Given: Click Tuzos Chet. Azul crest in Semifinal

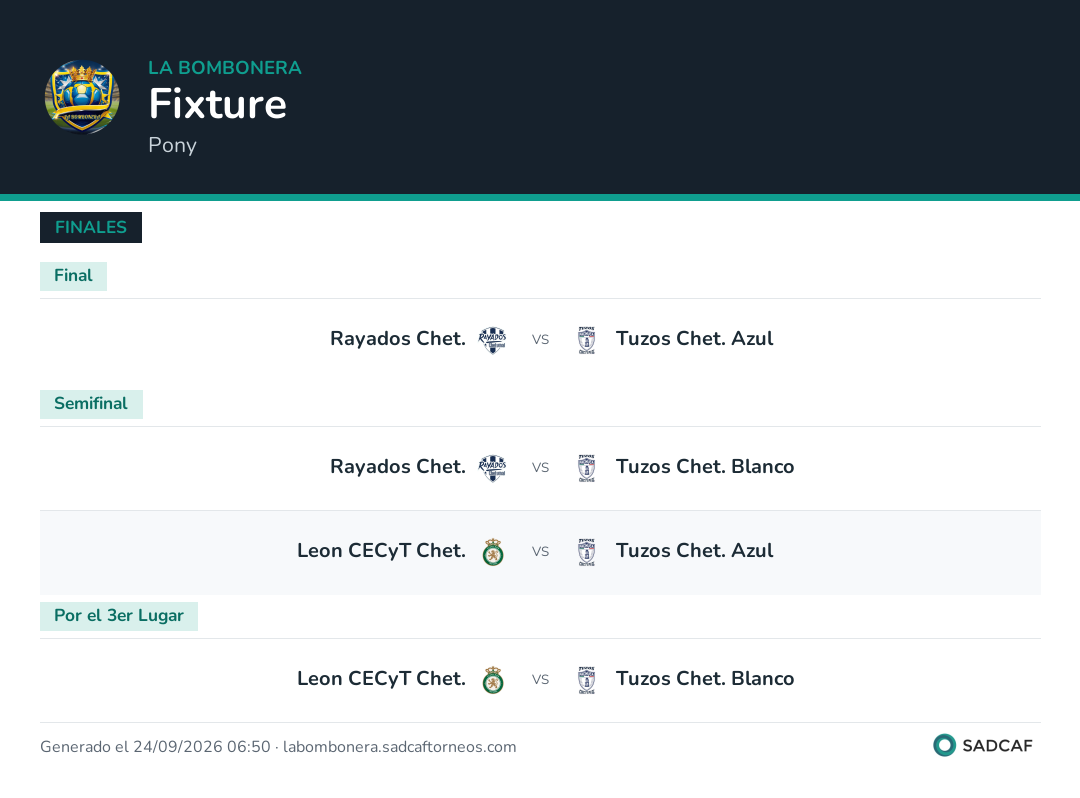Looking at the screenshot, I should pyautogui.click(x=587, y=552).
